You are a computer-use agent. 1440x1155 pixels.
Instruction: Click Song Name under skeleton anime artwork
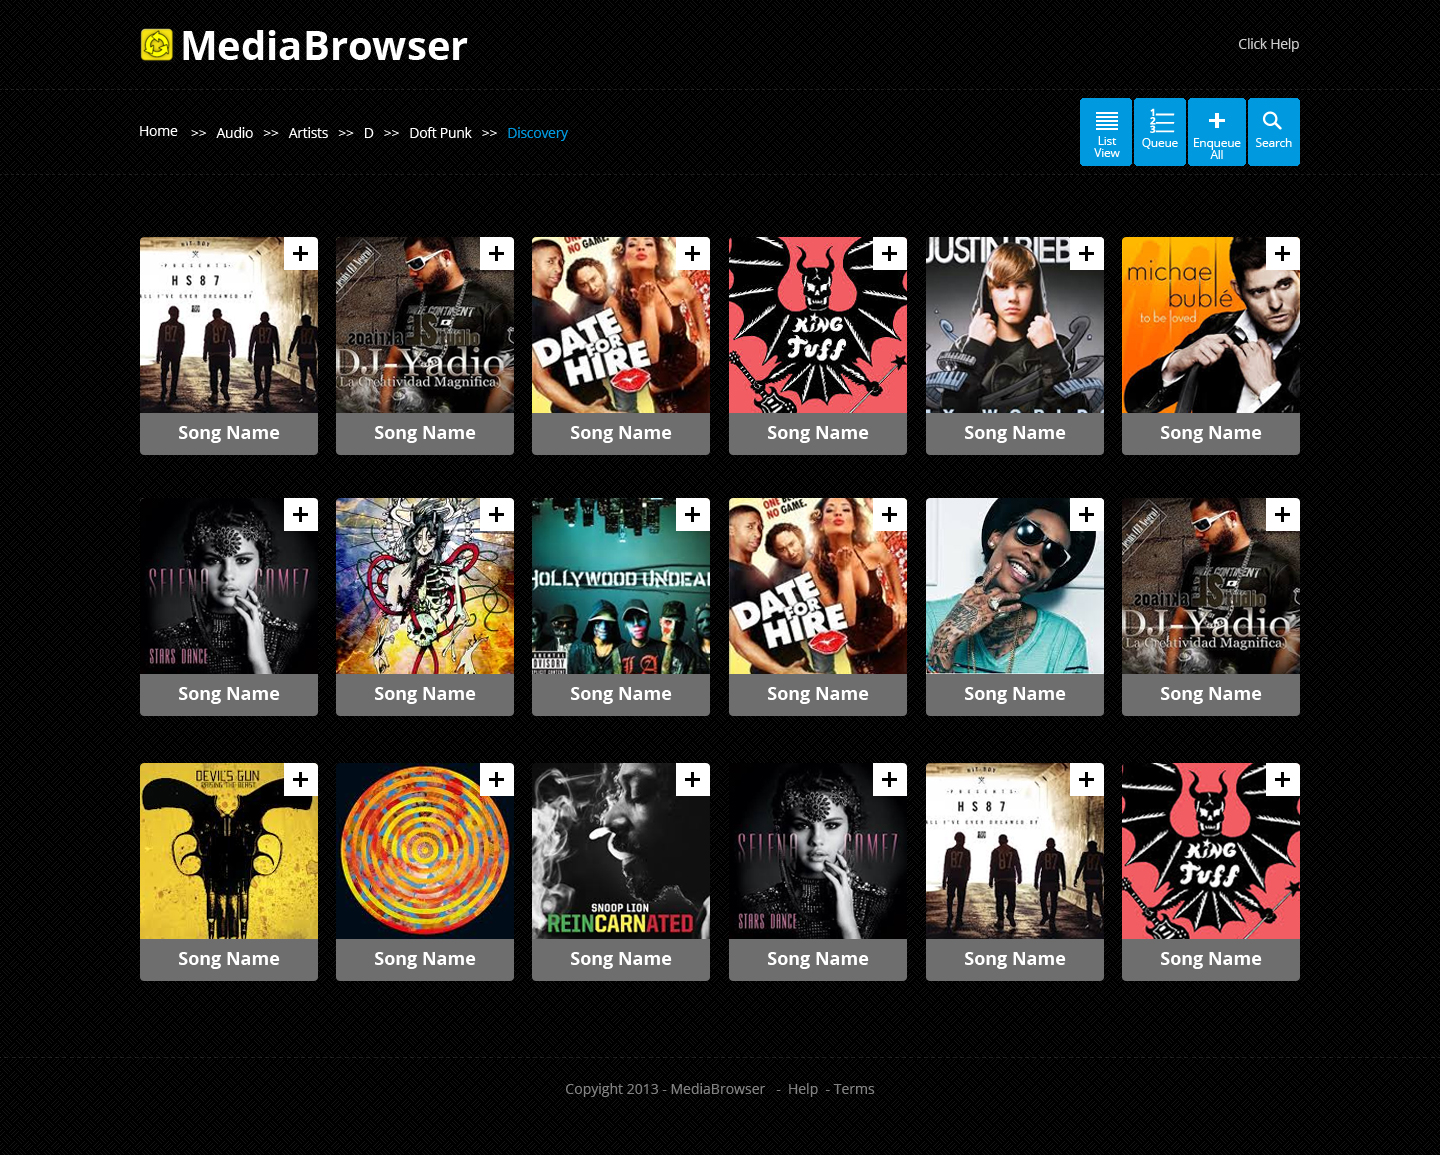pos(425,694)
